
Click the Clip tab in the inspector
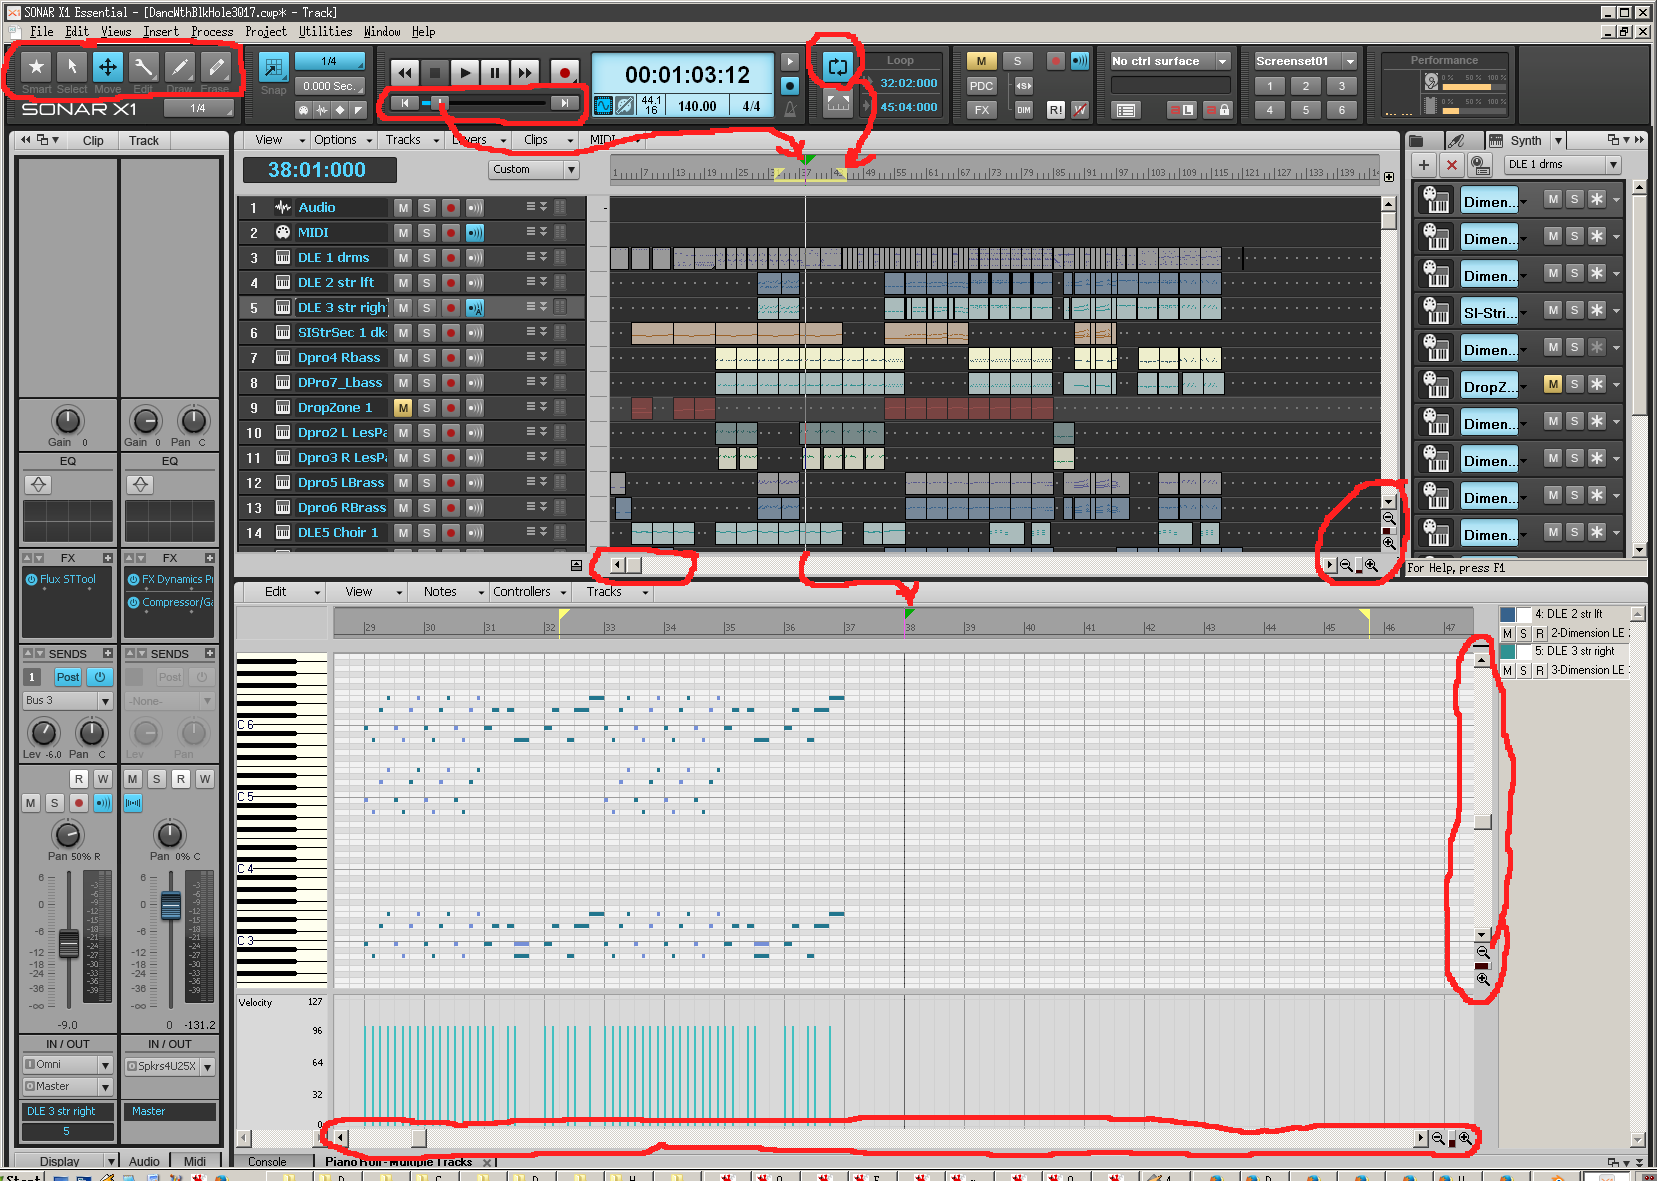93,141
